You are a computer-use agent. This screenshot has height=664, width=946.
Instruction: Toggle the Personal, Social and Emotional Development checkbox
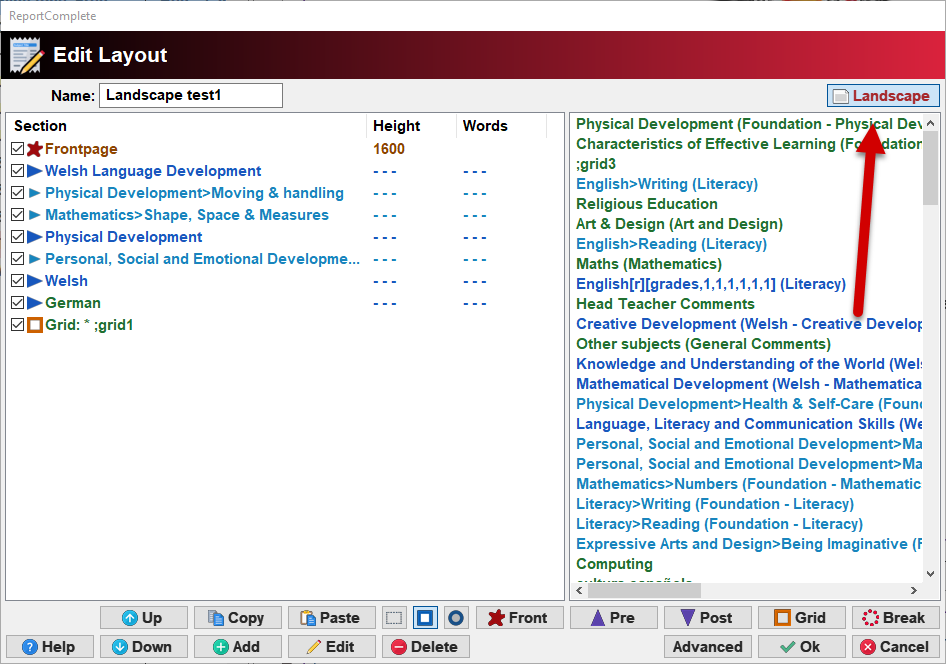coord(17,259)
